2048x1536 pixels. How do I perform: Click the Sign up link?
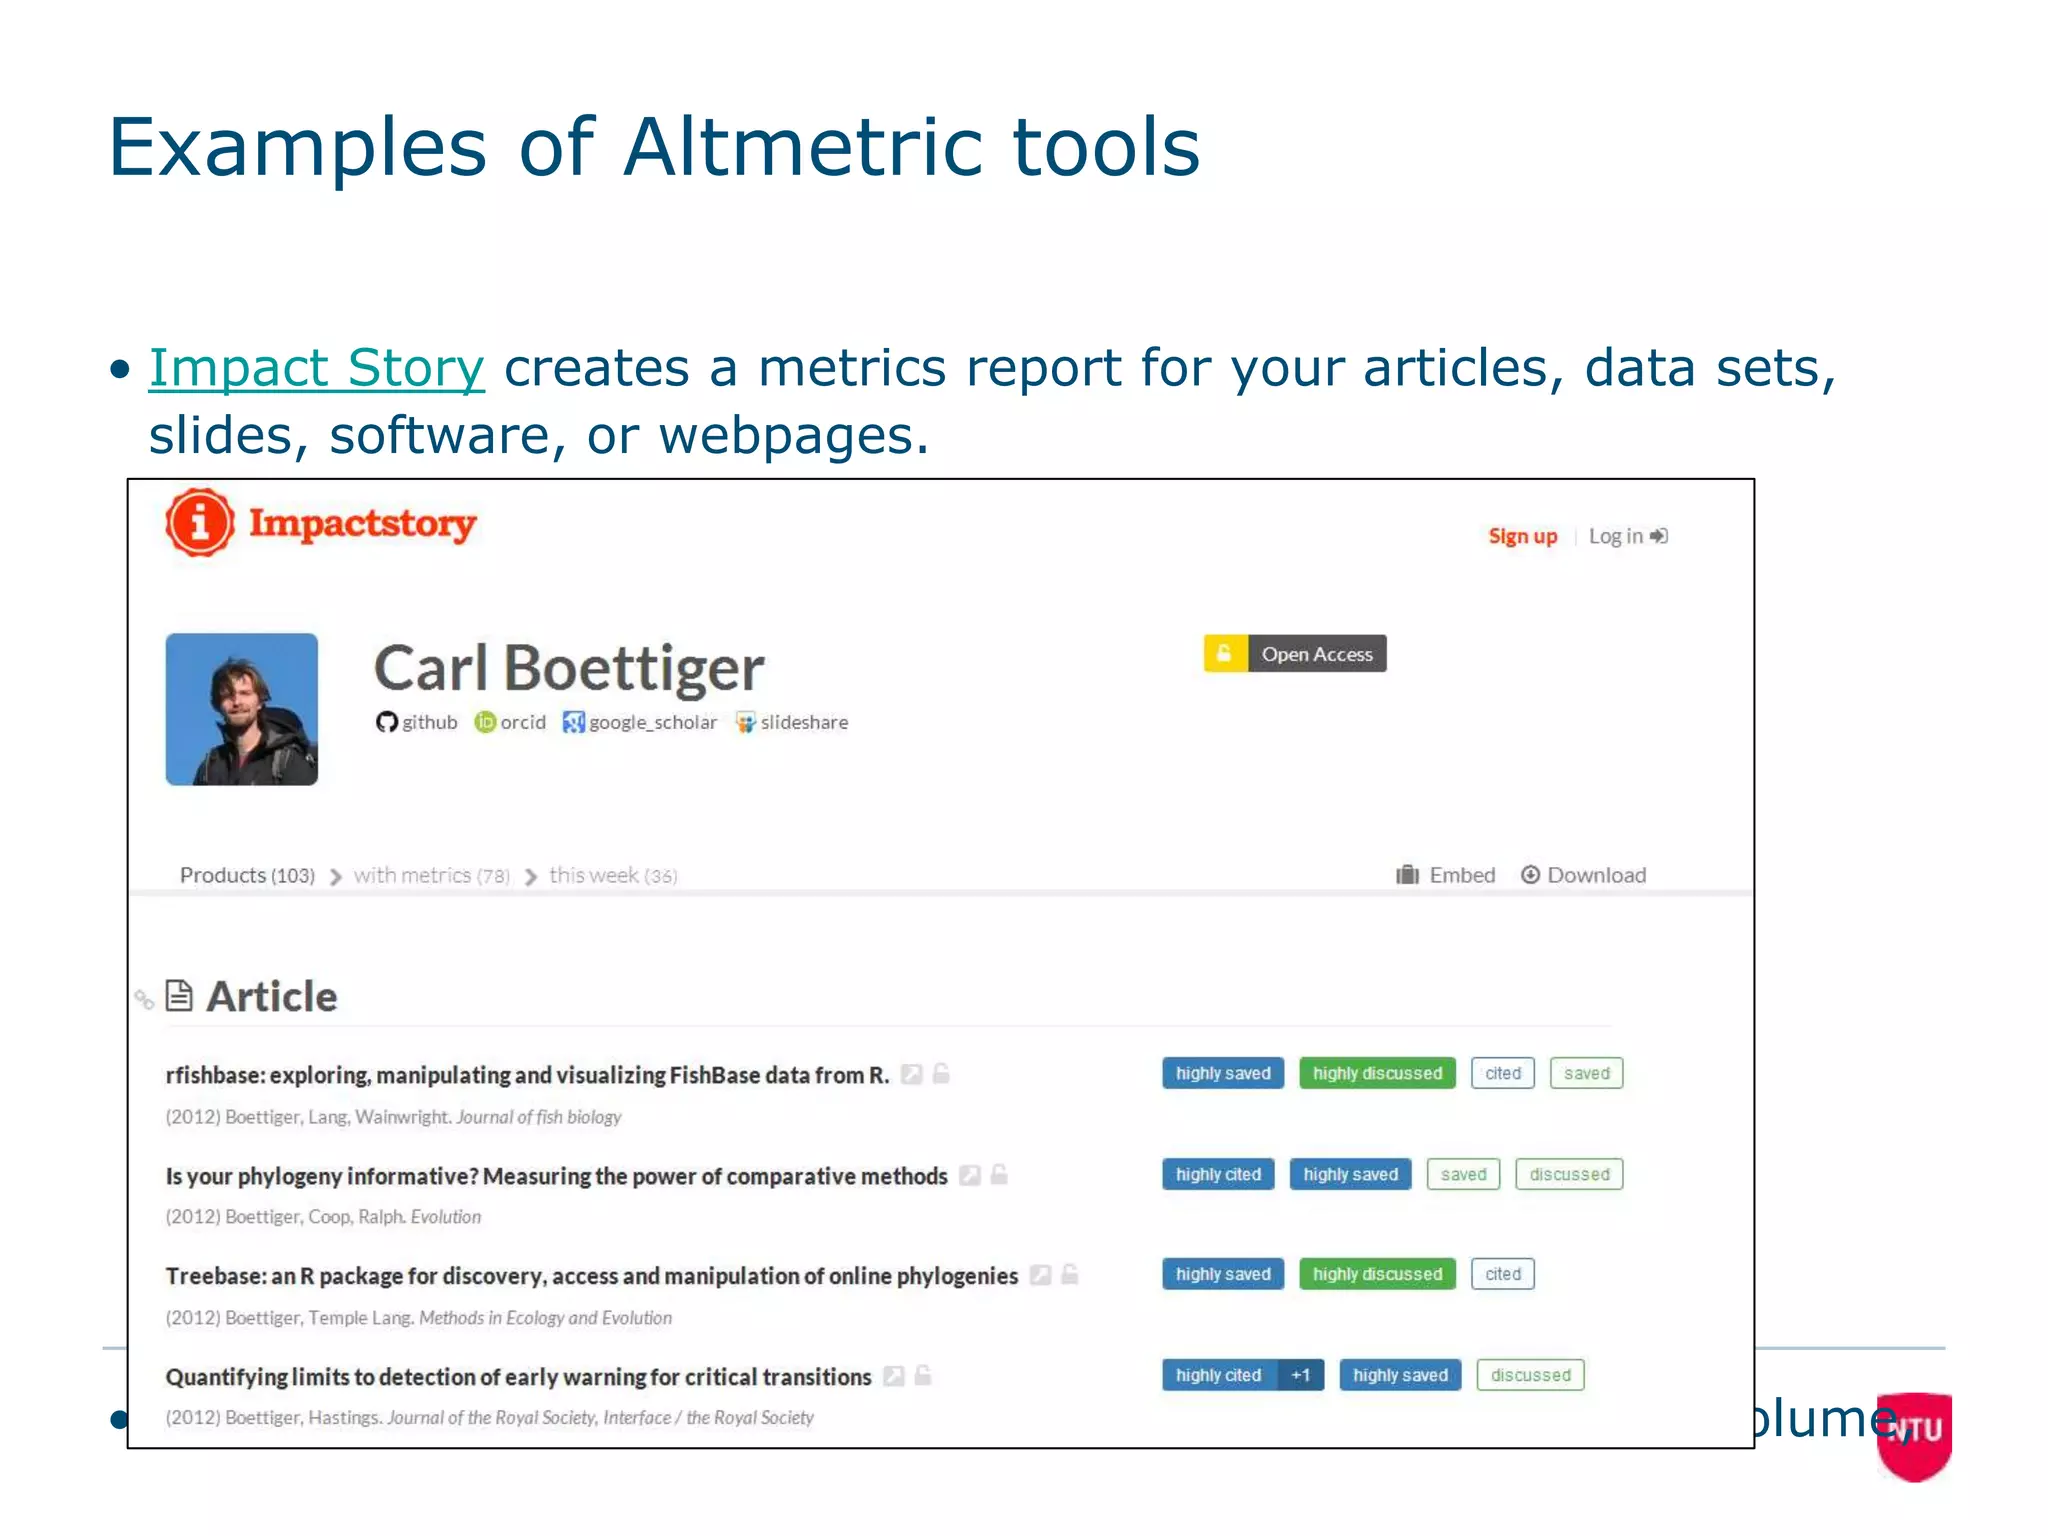pyautogui.click(x=1522, y=536)
